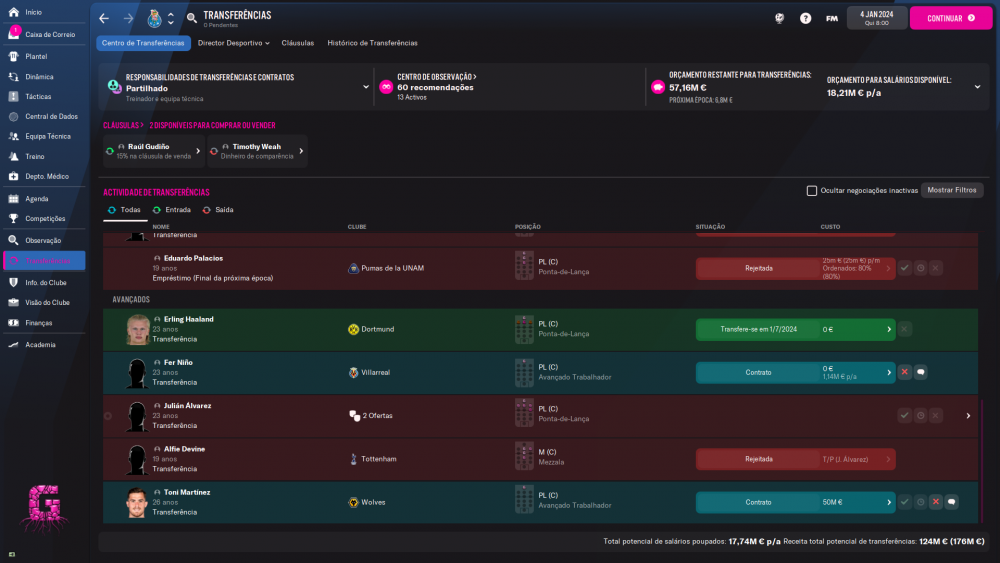Open Julián Álvarez player name
This screenshot has height=563, width=1000.
pyautogui.click(x=187, y=406)
